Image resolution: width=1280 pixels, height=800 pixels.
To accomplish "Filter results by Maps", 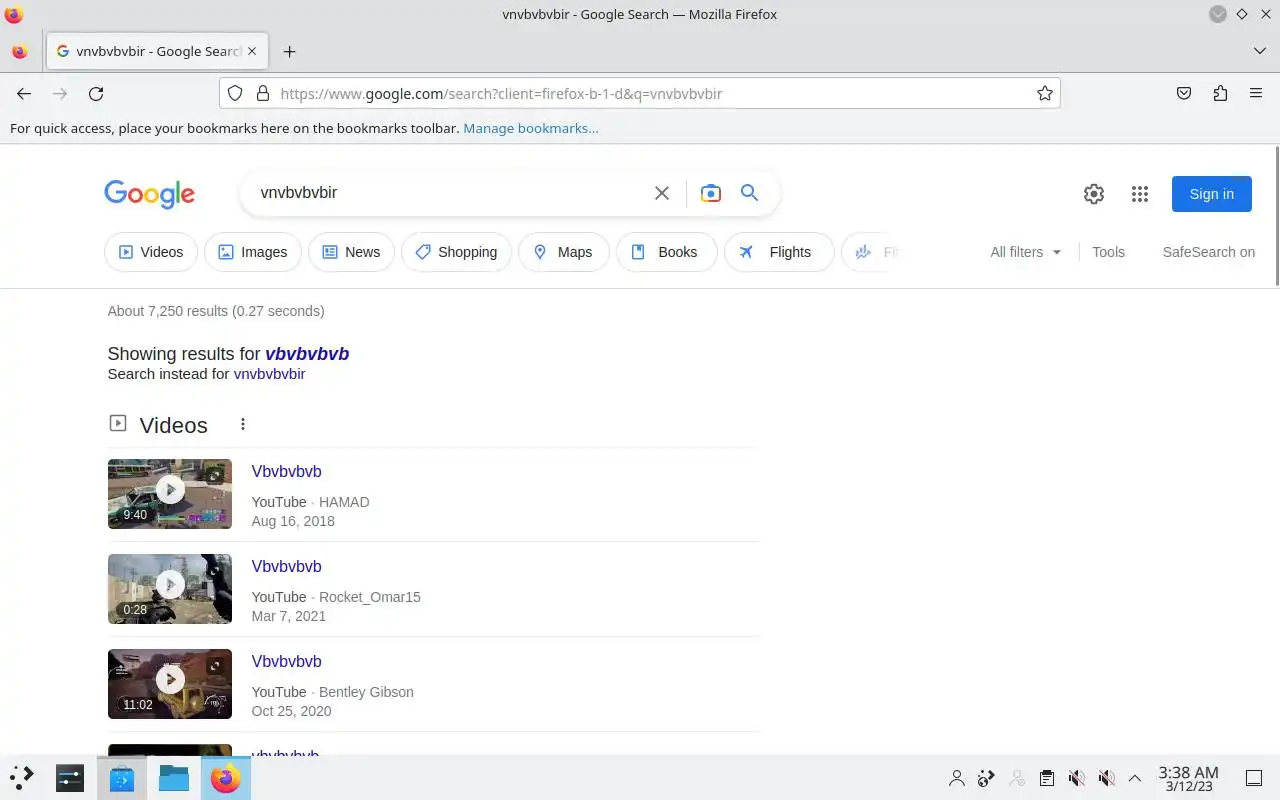I will tap(563, 252).
